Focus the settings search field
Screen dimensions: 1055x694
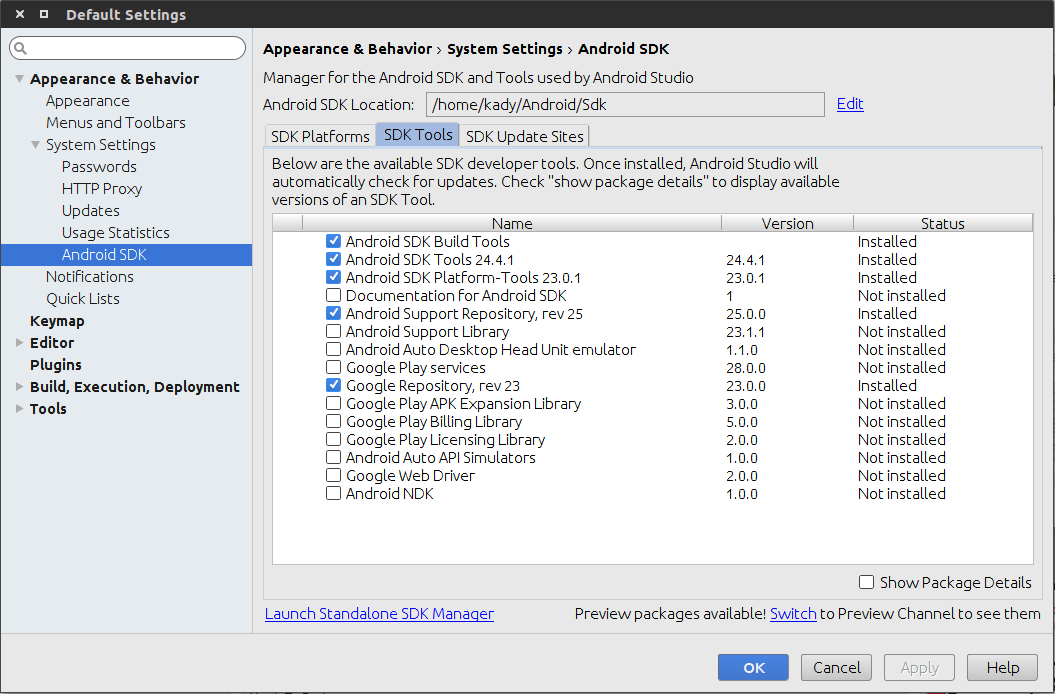click(x=128, y=48)
